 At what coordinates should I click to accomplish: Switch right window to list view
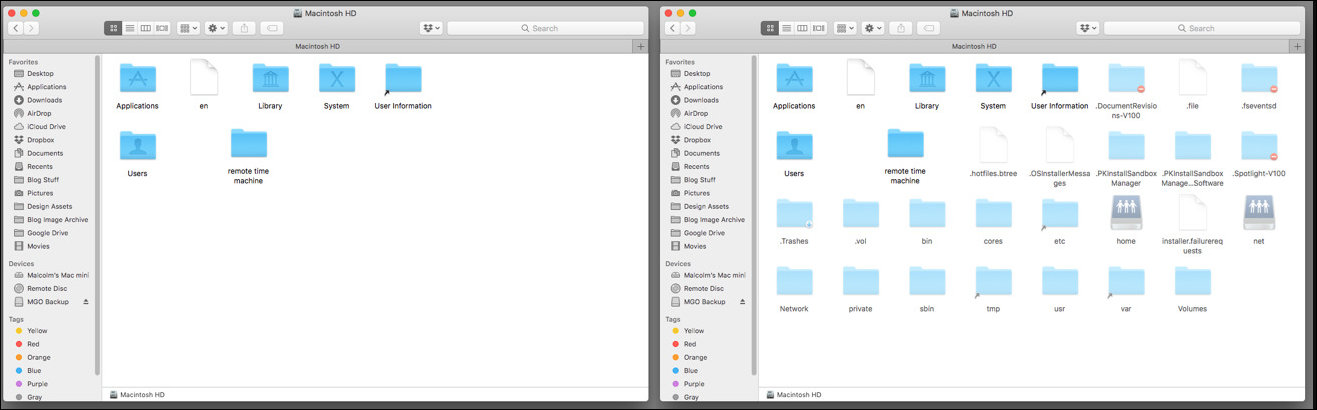(786, 28)
